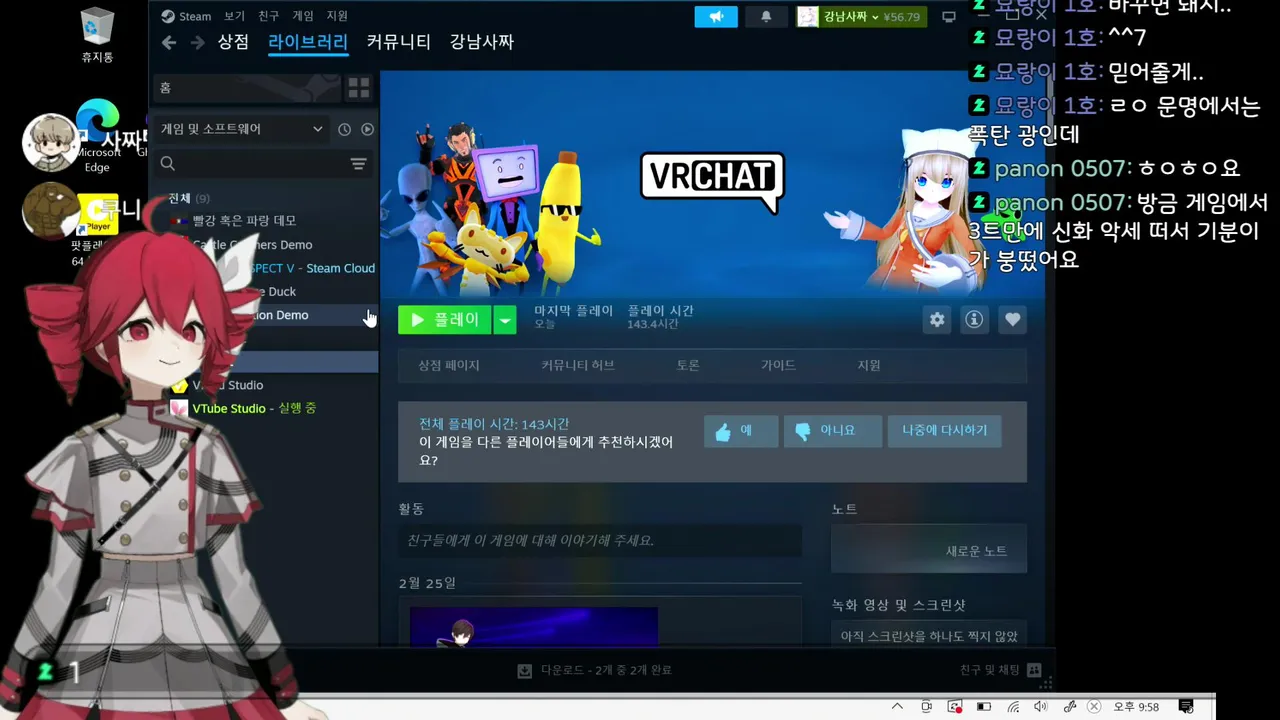Click 새로운 노트 button
The width and height of the screenshot is (1280, 720).
929,551
